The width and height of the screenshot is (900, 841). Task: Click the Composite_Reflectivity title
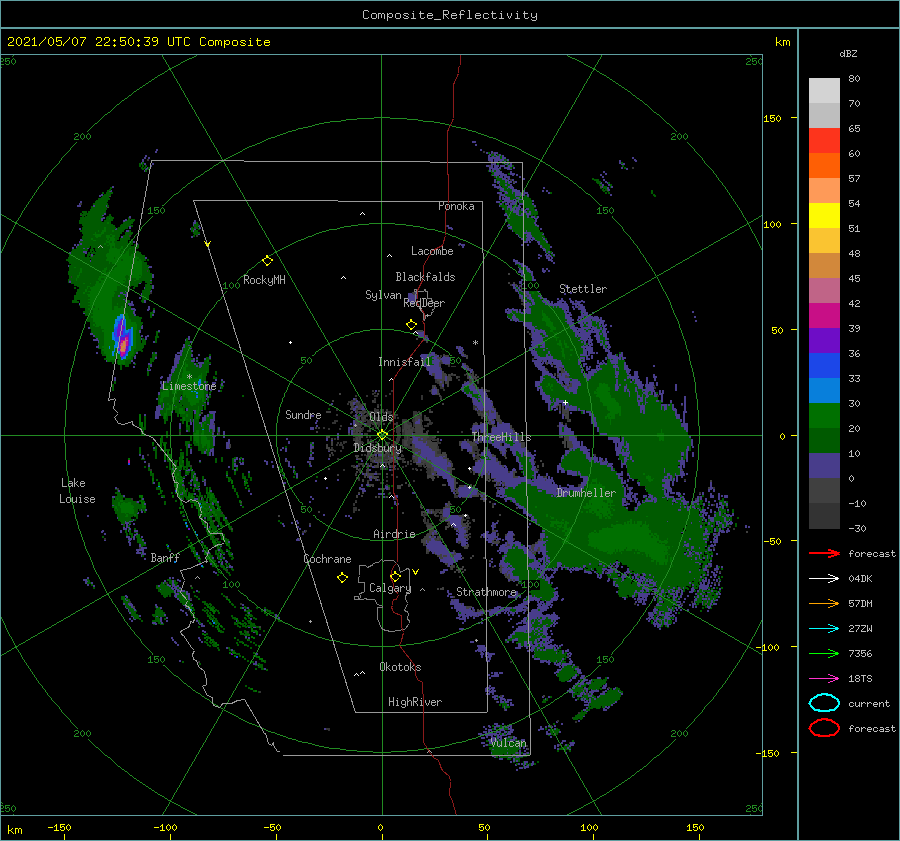(449, 15)
